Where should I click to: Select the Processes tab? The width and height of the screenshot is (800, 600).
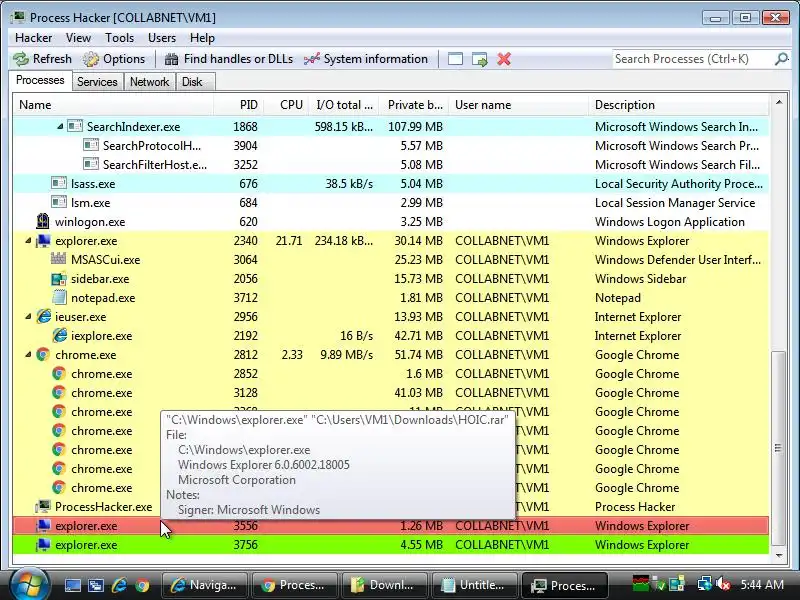click(x=40, y=81)
